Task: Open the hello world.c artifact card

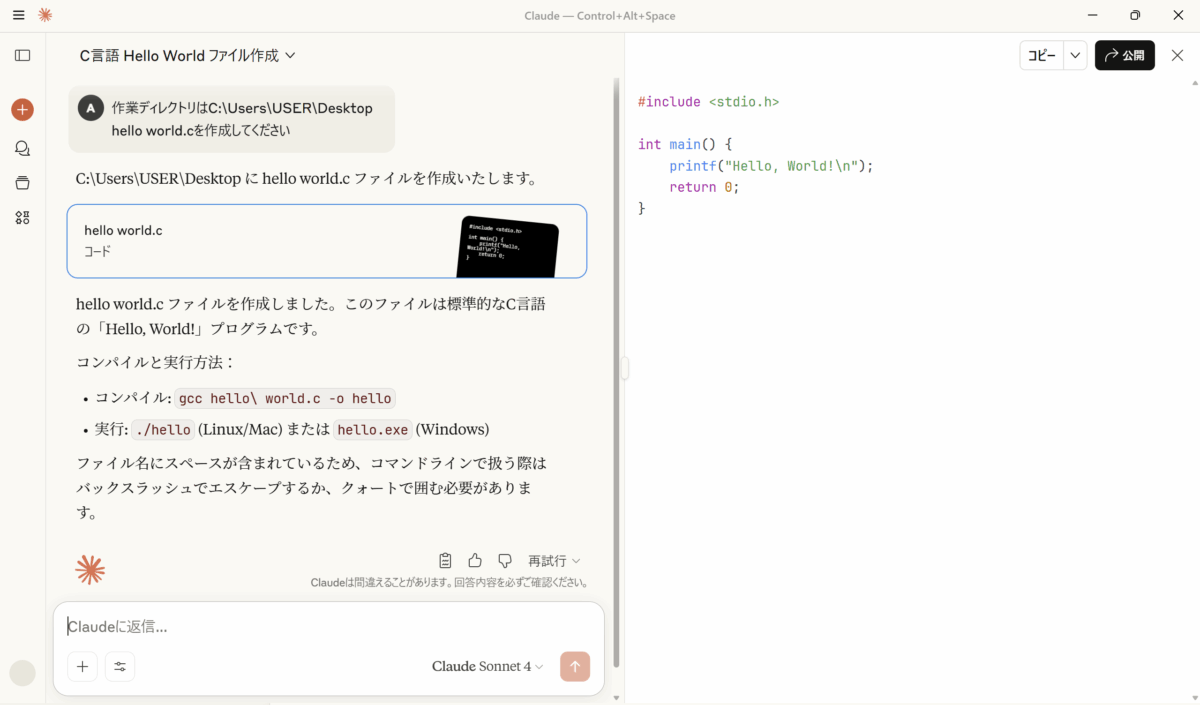Action: [x=327, y=241]
